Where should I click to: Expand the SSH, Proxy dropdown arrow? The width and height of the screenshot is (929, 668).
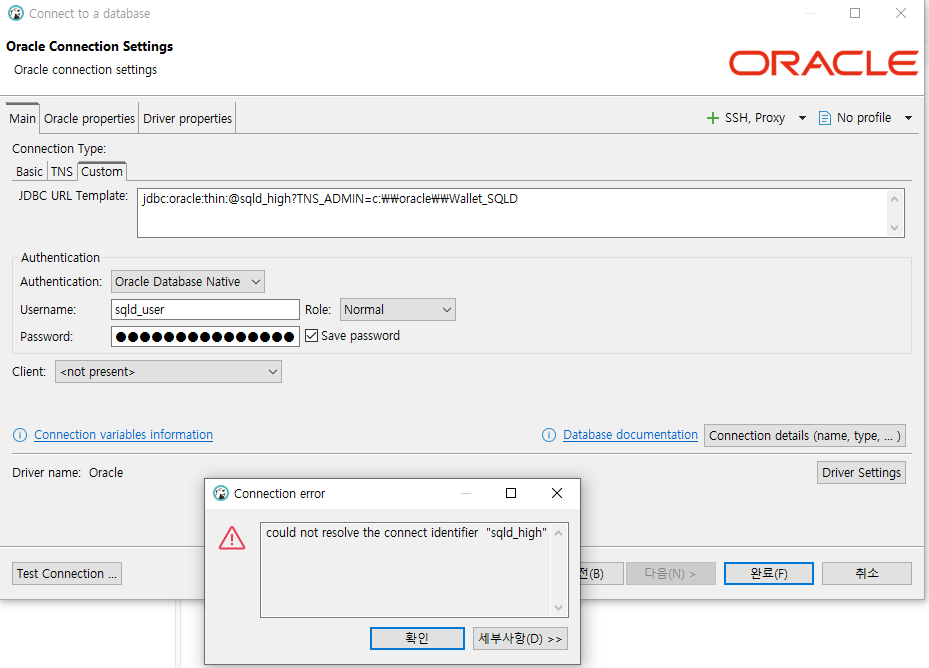(802, 118)
